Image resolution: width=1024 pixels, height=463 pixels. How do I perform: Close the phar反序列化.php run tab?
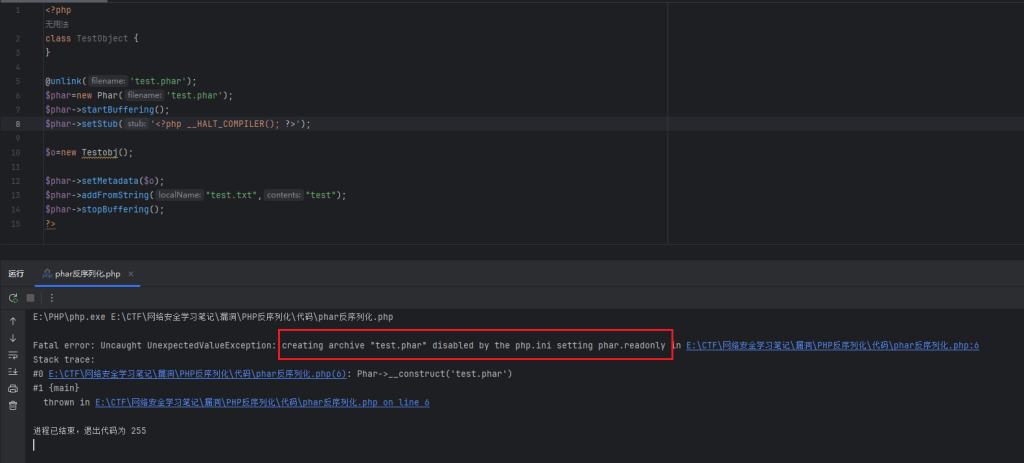pos(131,273)
